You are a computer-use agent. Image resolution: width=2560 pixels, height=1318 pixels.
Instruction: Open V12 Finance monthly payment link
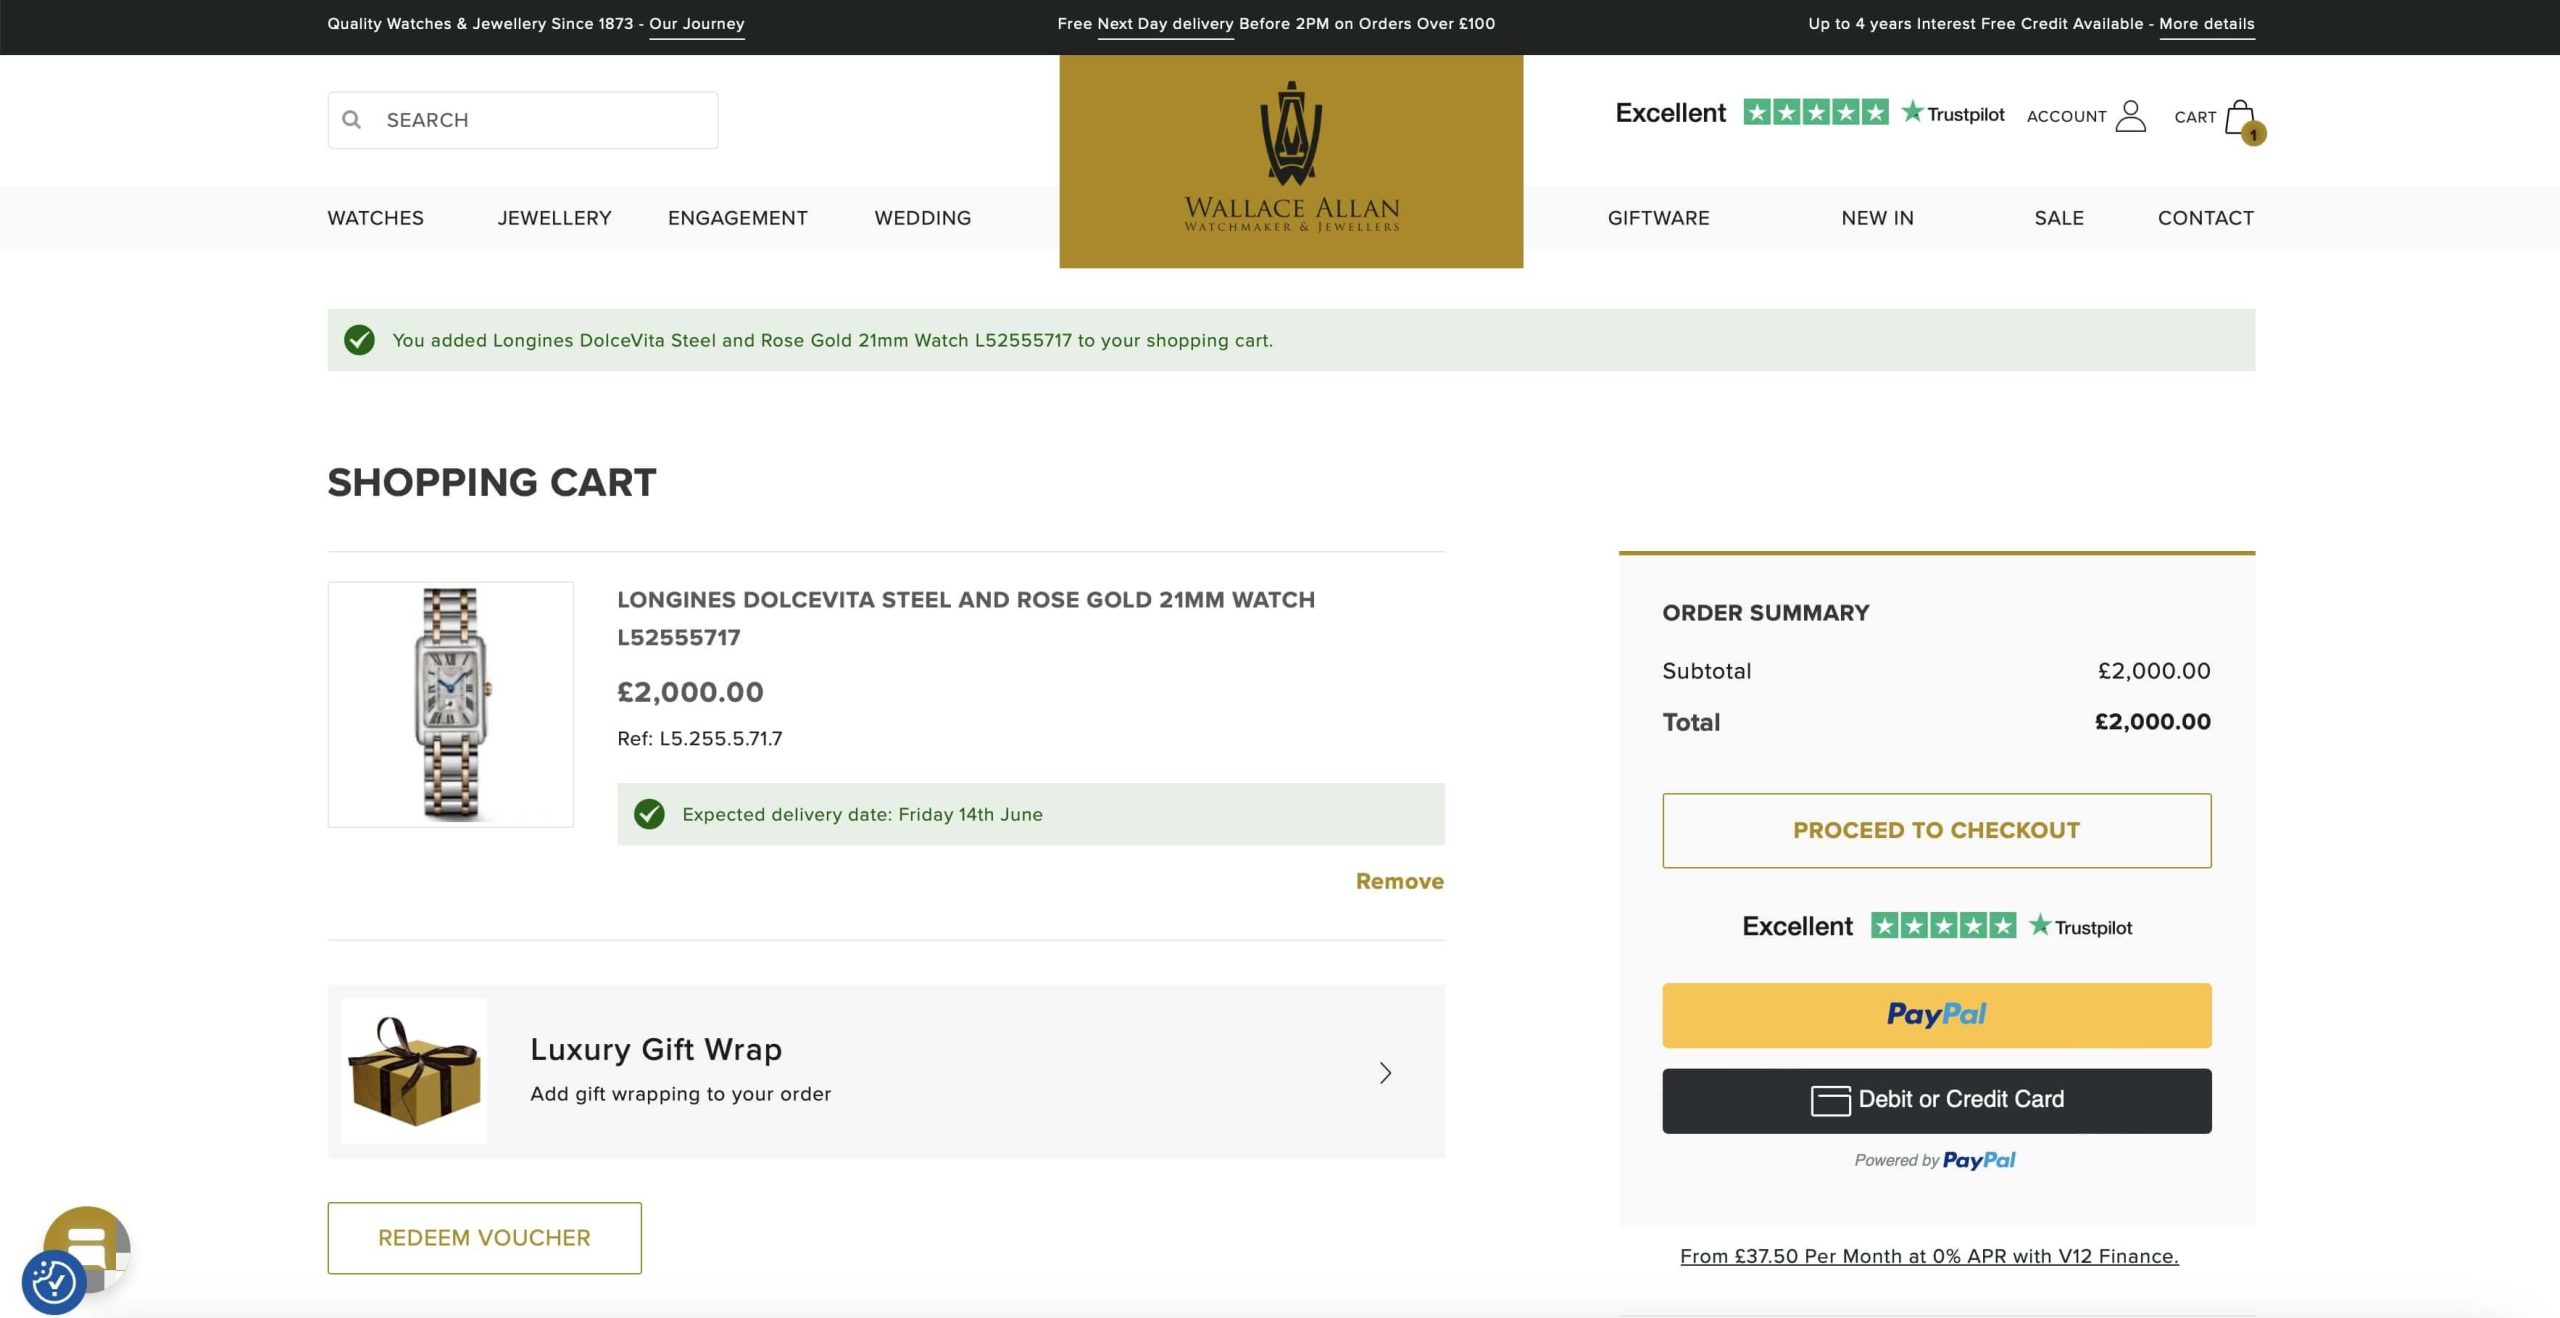[x=1928, y=1256]
